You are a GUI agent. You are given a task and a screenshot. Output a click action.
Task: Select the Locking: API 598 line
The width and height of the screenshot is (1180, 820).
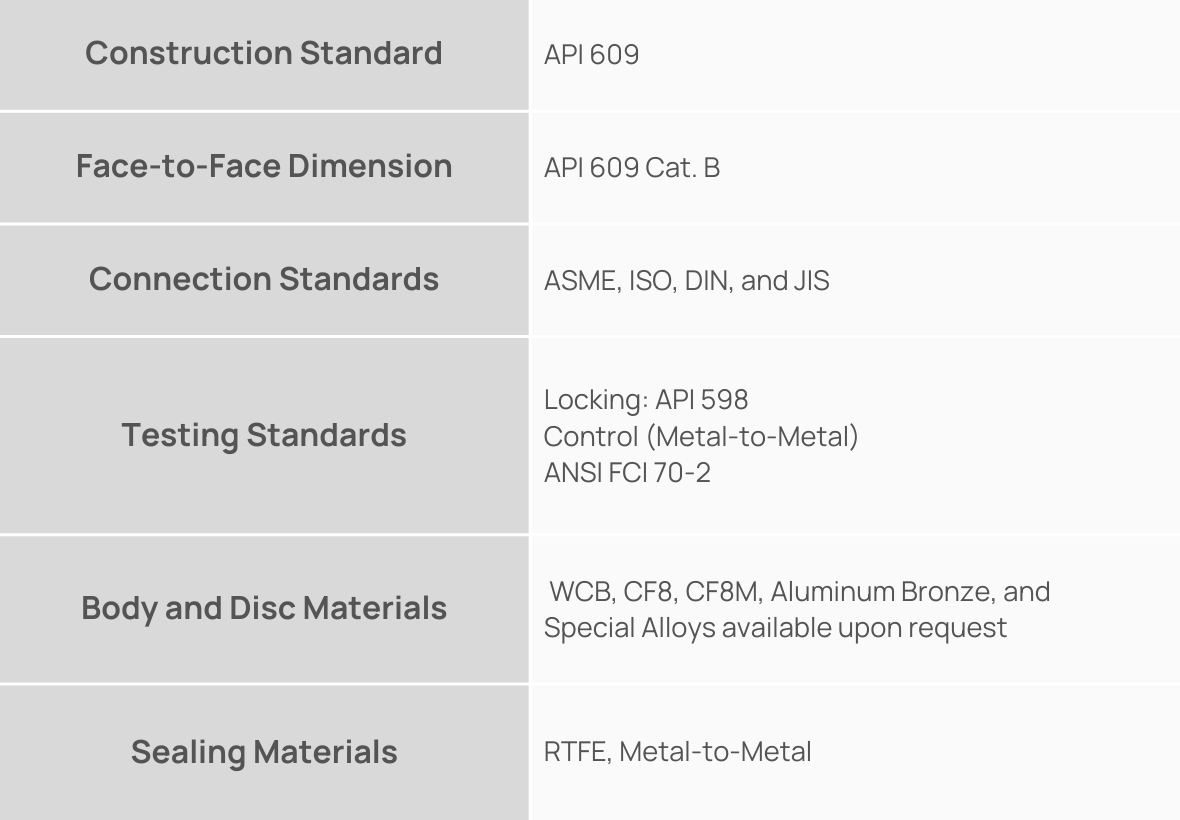point(646,400)
